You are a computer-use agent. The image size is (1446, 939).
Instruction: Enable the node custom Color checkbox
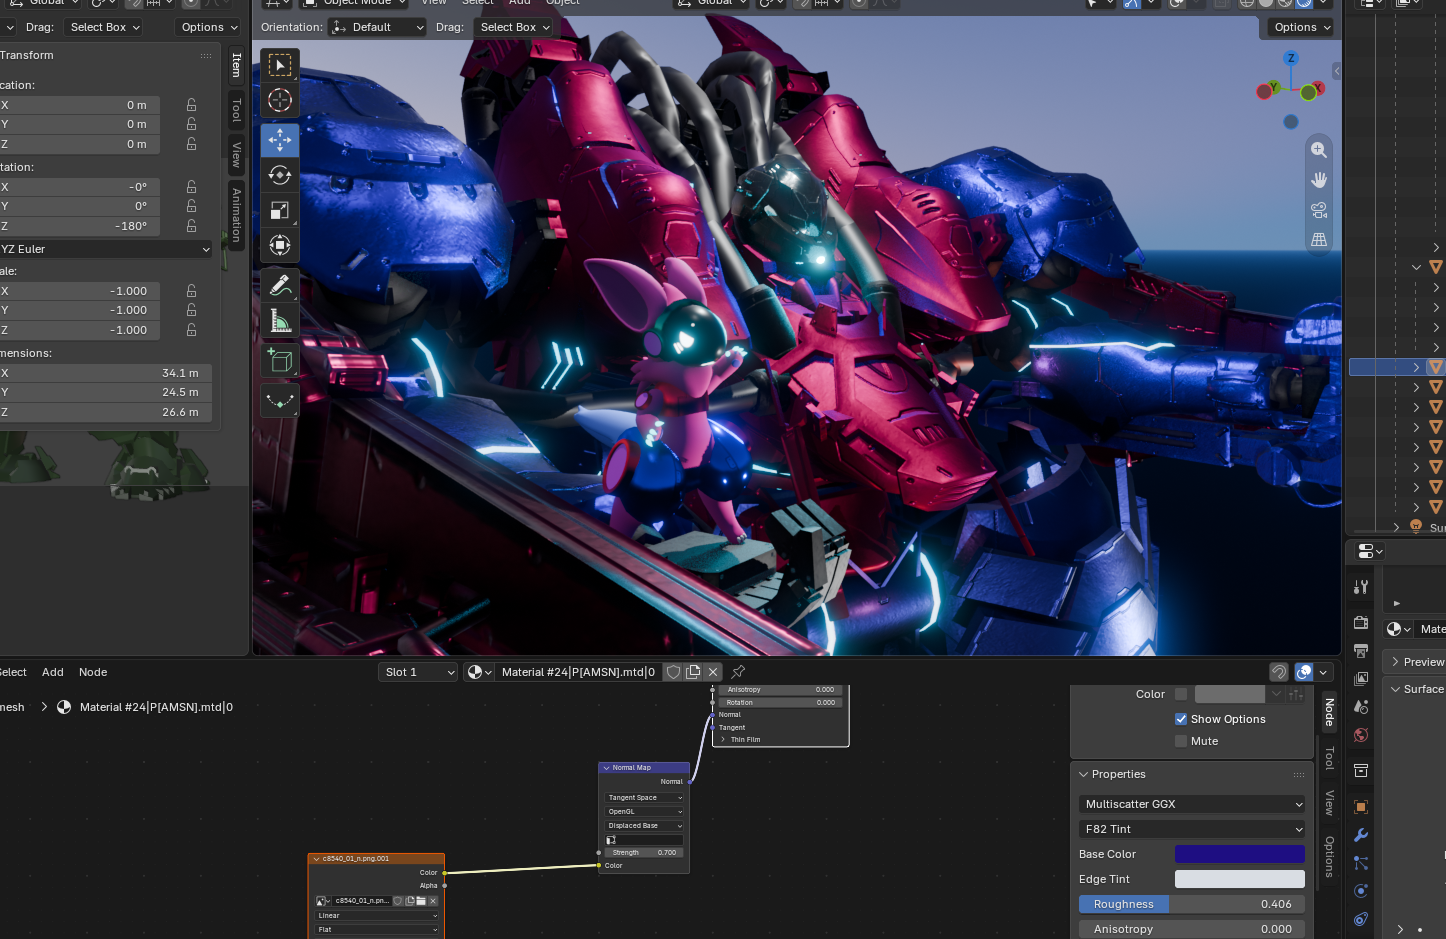coord(1181,694)
